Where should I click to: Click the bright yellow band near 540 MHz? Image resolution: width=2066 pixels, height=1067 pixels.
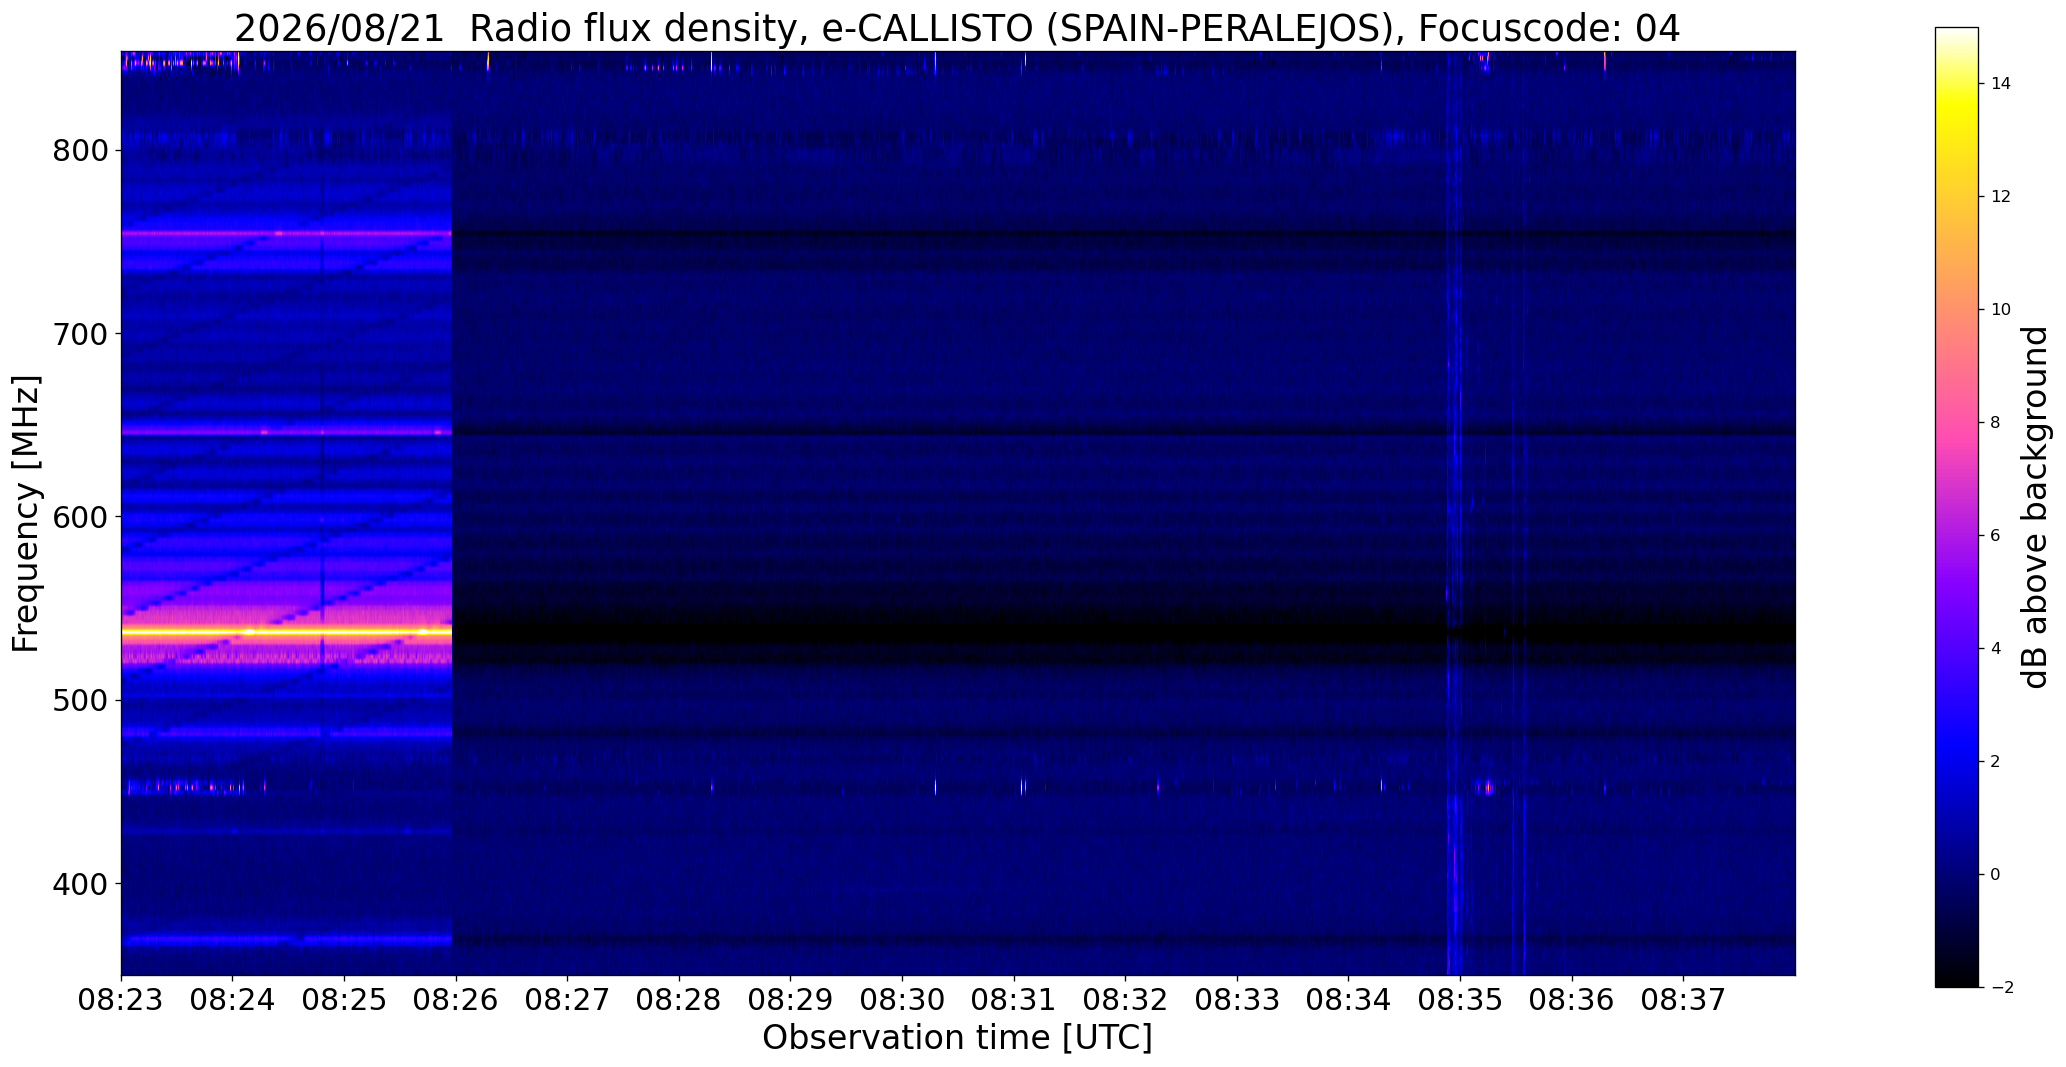tap(286, 632)
